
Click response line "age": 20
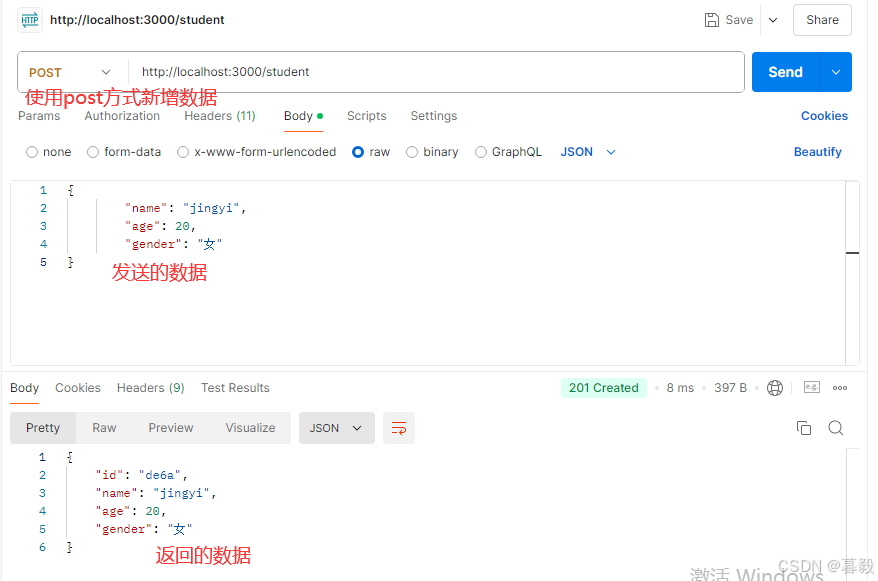tap(130, 511)
